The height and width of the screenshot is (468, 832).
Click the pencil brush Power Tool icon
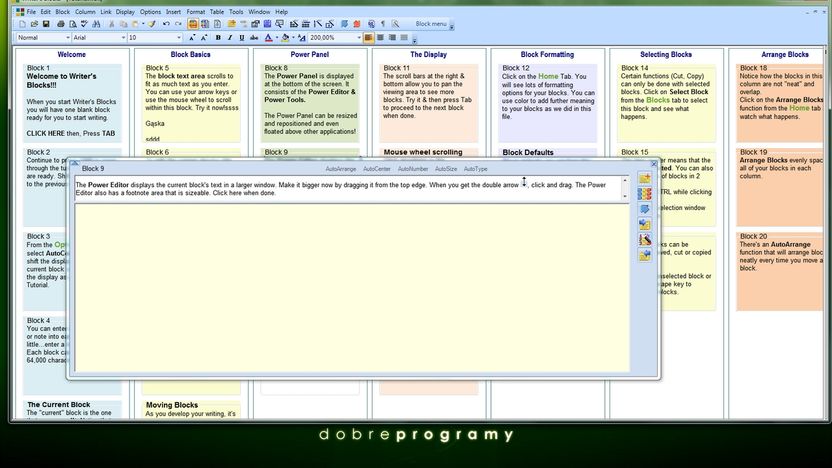pyautogui.click(x=645, y=240)
